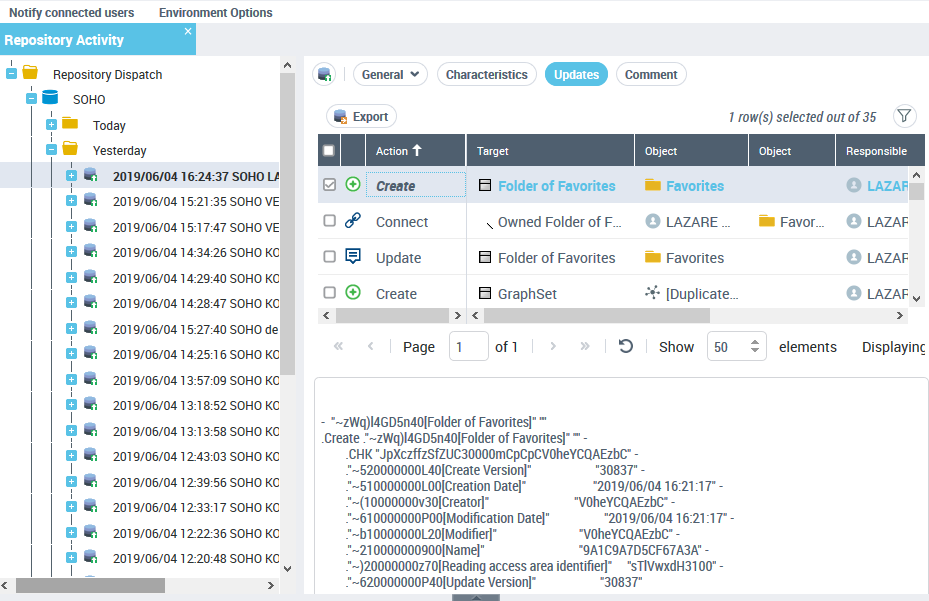Viewport: 929px width, 601px height.
Task: Collapse the Yesterday tree node
Action: pos(51,150)
